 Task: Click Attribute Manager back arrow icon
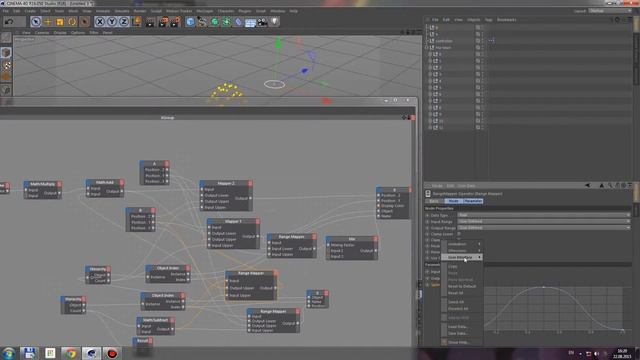point(588,185)
